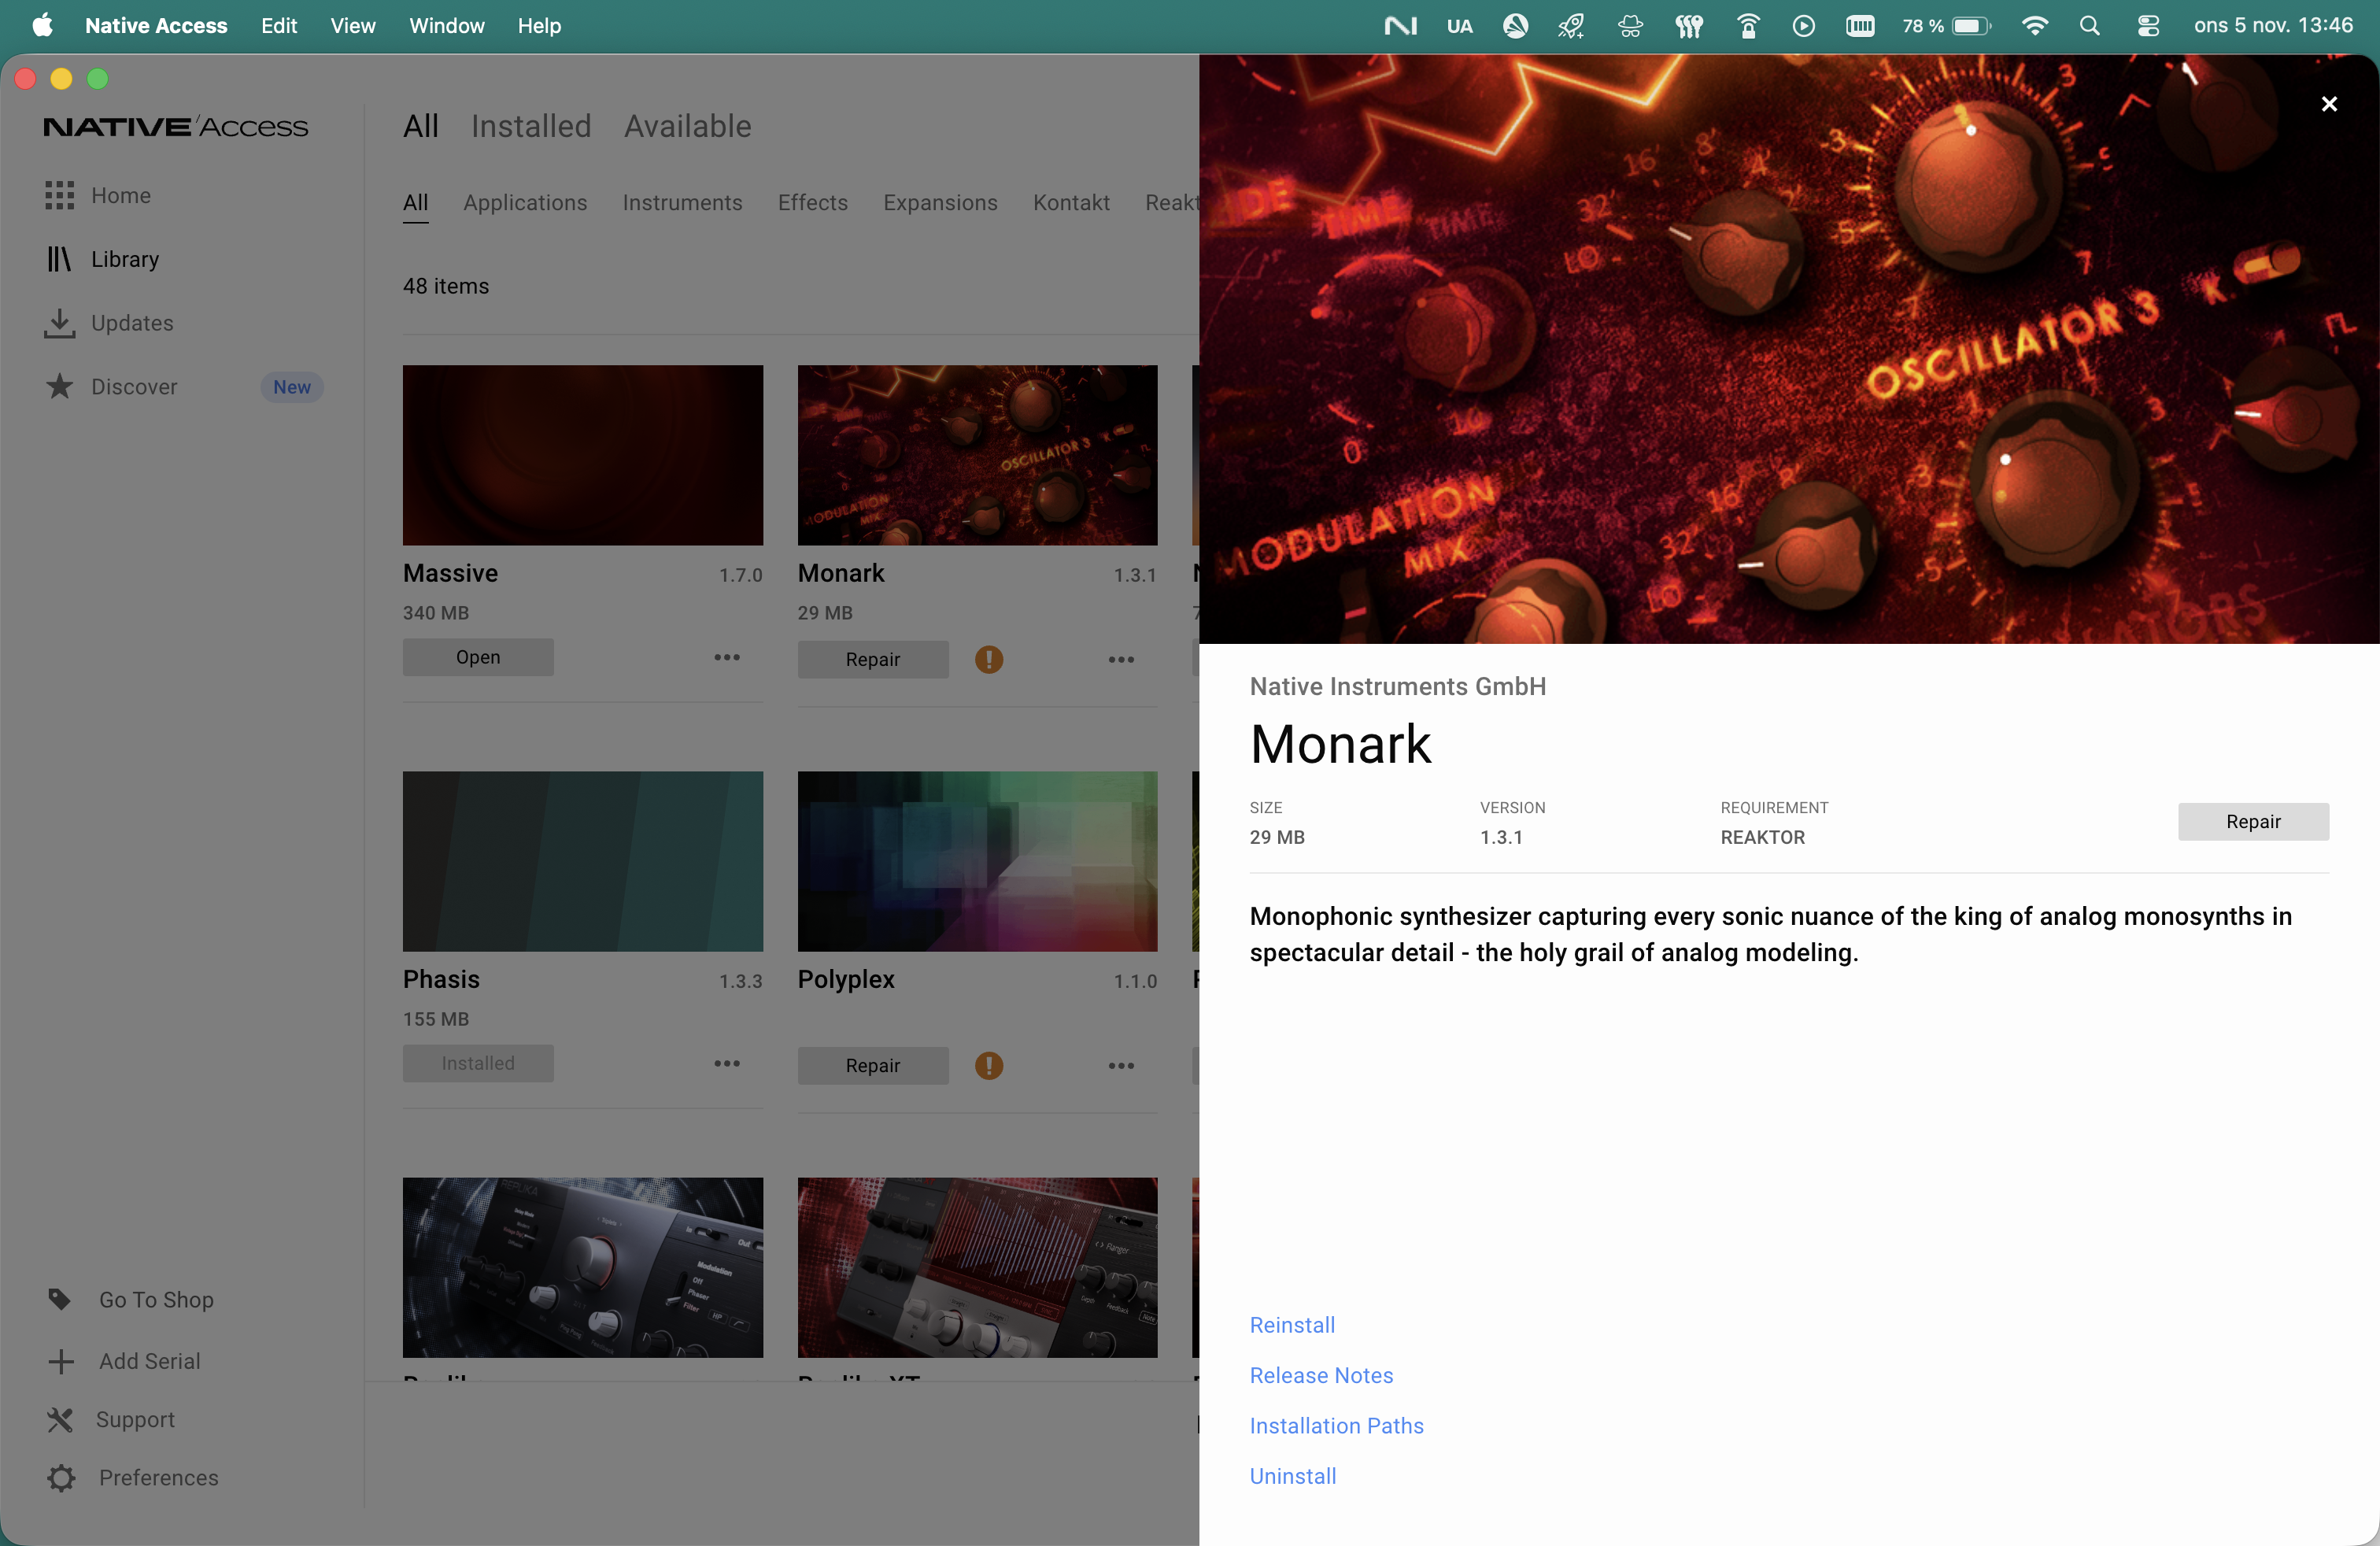Click Monark's warning exclamation icon
This screenshot has height=1546, width=2380.
coord(989,659)
